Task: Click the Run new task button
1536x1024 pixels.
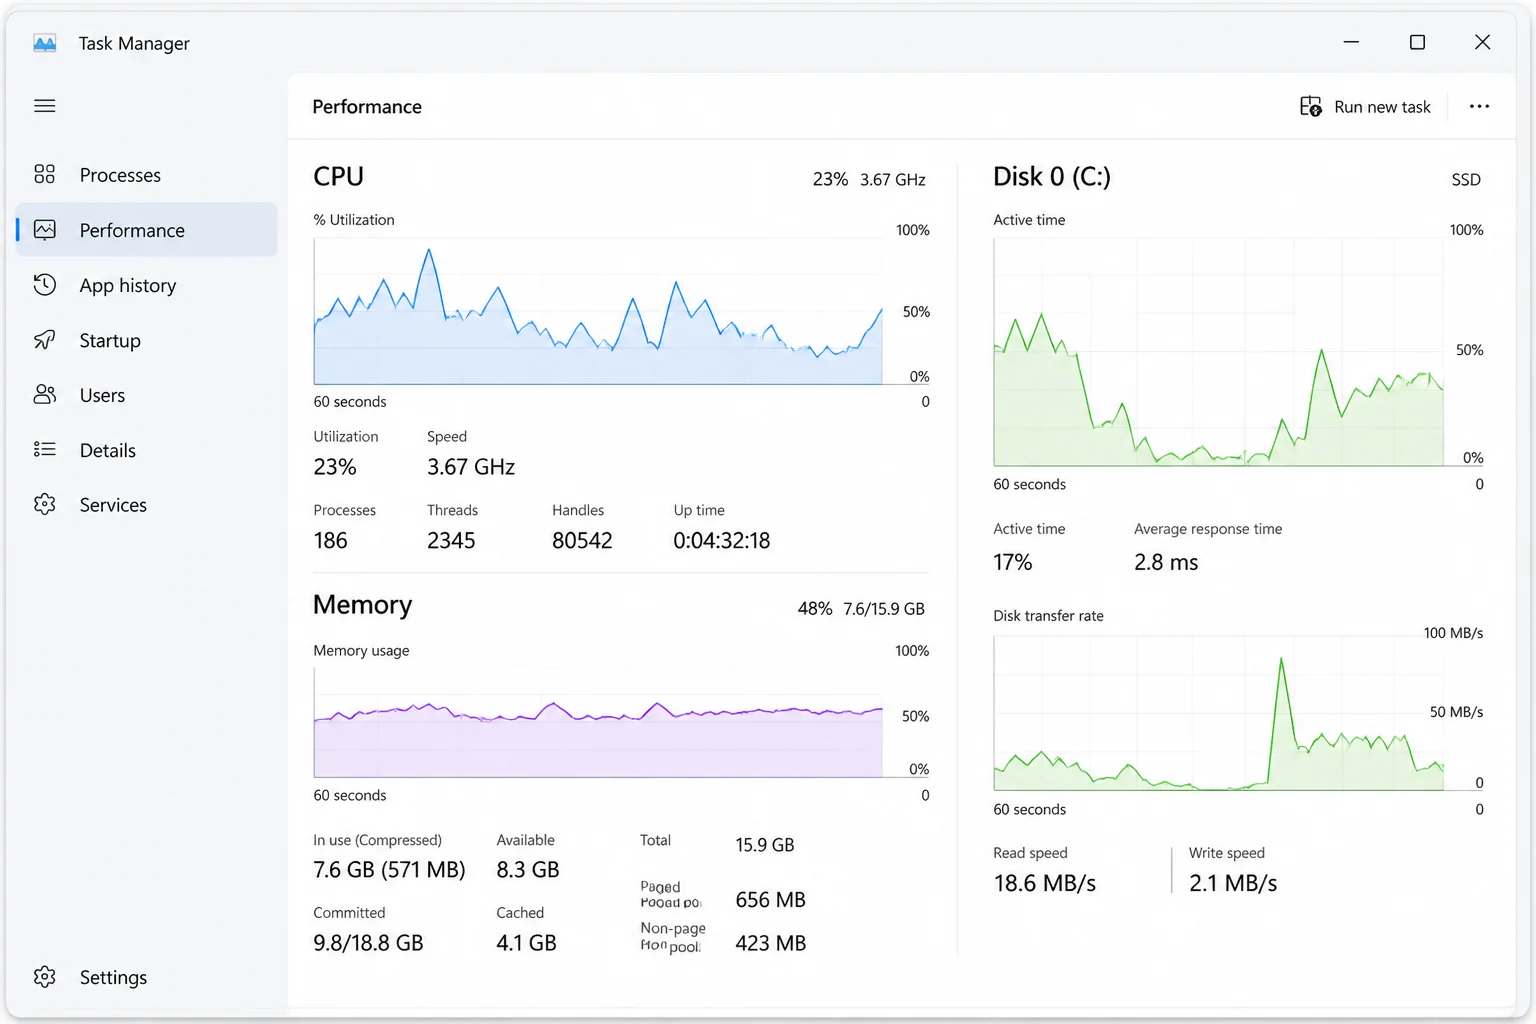Action: pos(1365,107)
